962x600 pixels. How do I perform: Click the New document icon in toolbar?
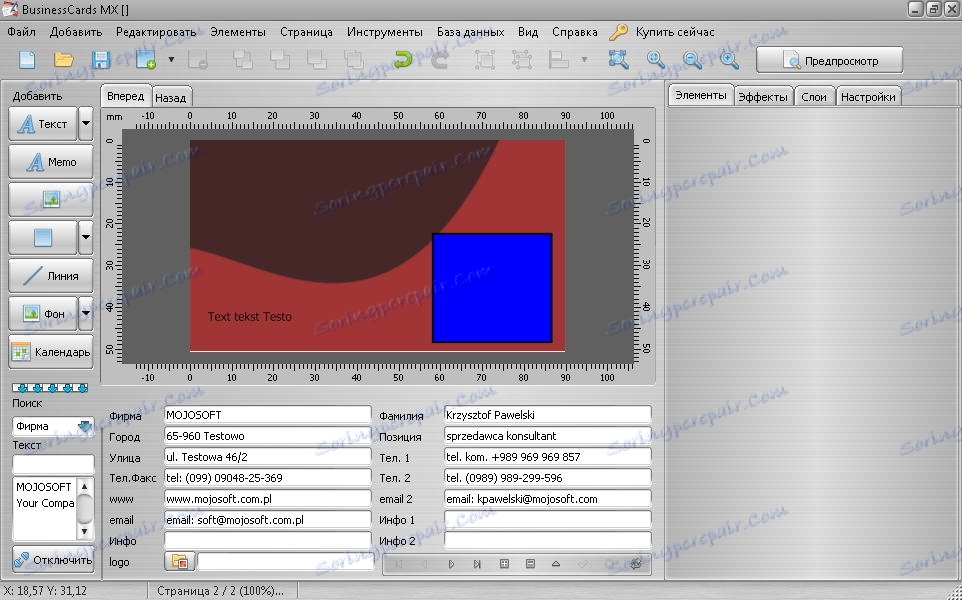[27, 60]
